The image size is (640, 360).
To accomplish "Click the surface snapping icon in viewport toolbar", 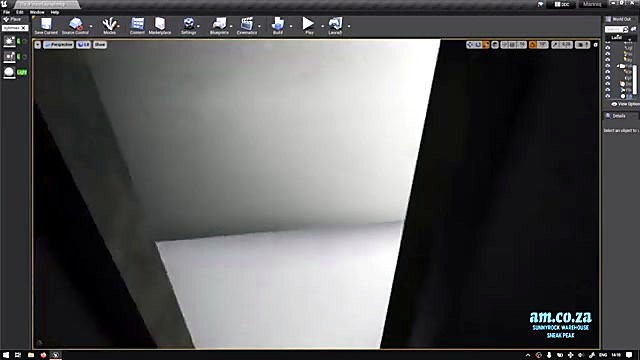I will tap(504, 45).
